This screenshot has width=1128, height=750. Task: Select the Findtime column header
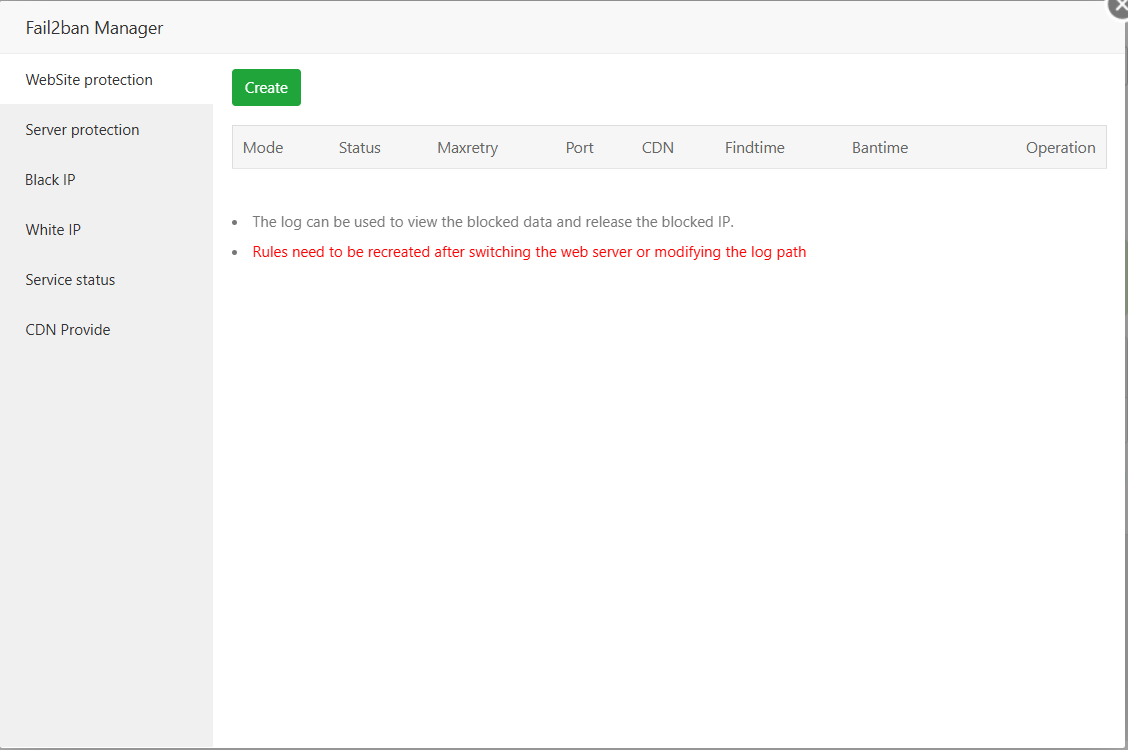(x=754, y=147)
